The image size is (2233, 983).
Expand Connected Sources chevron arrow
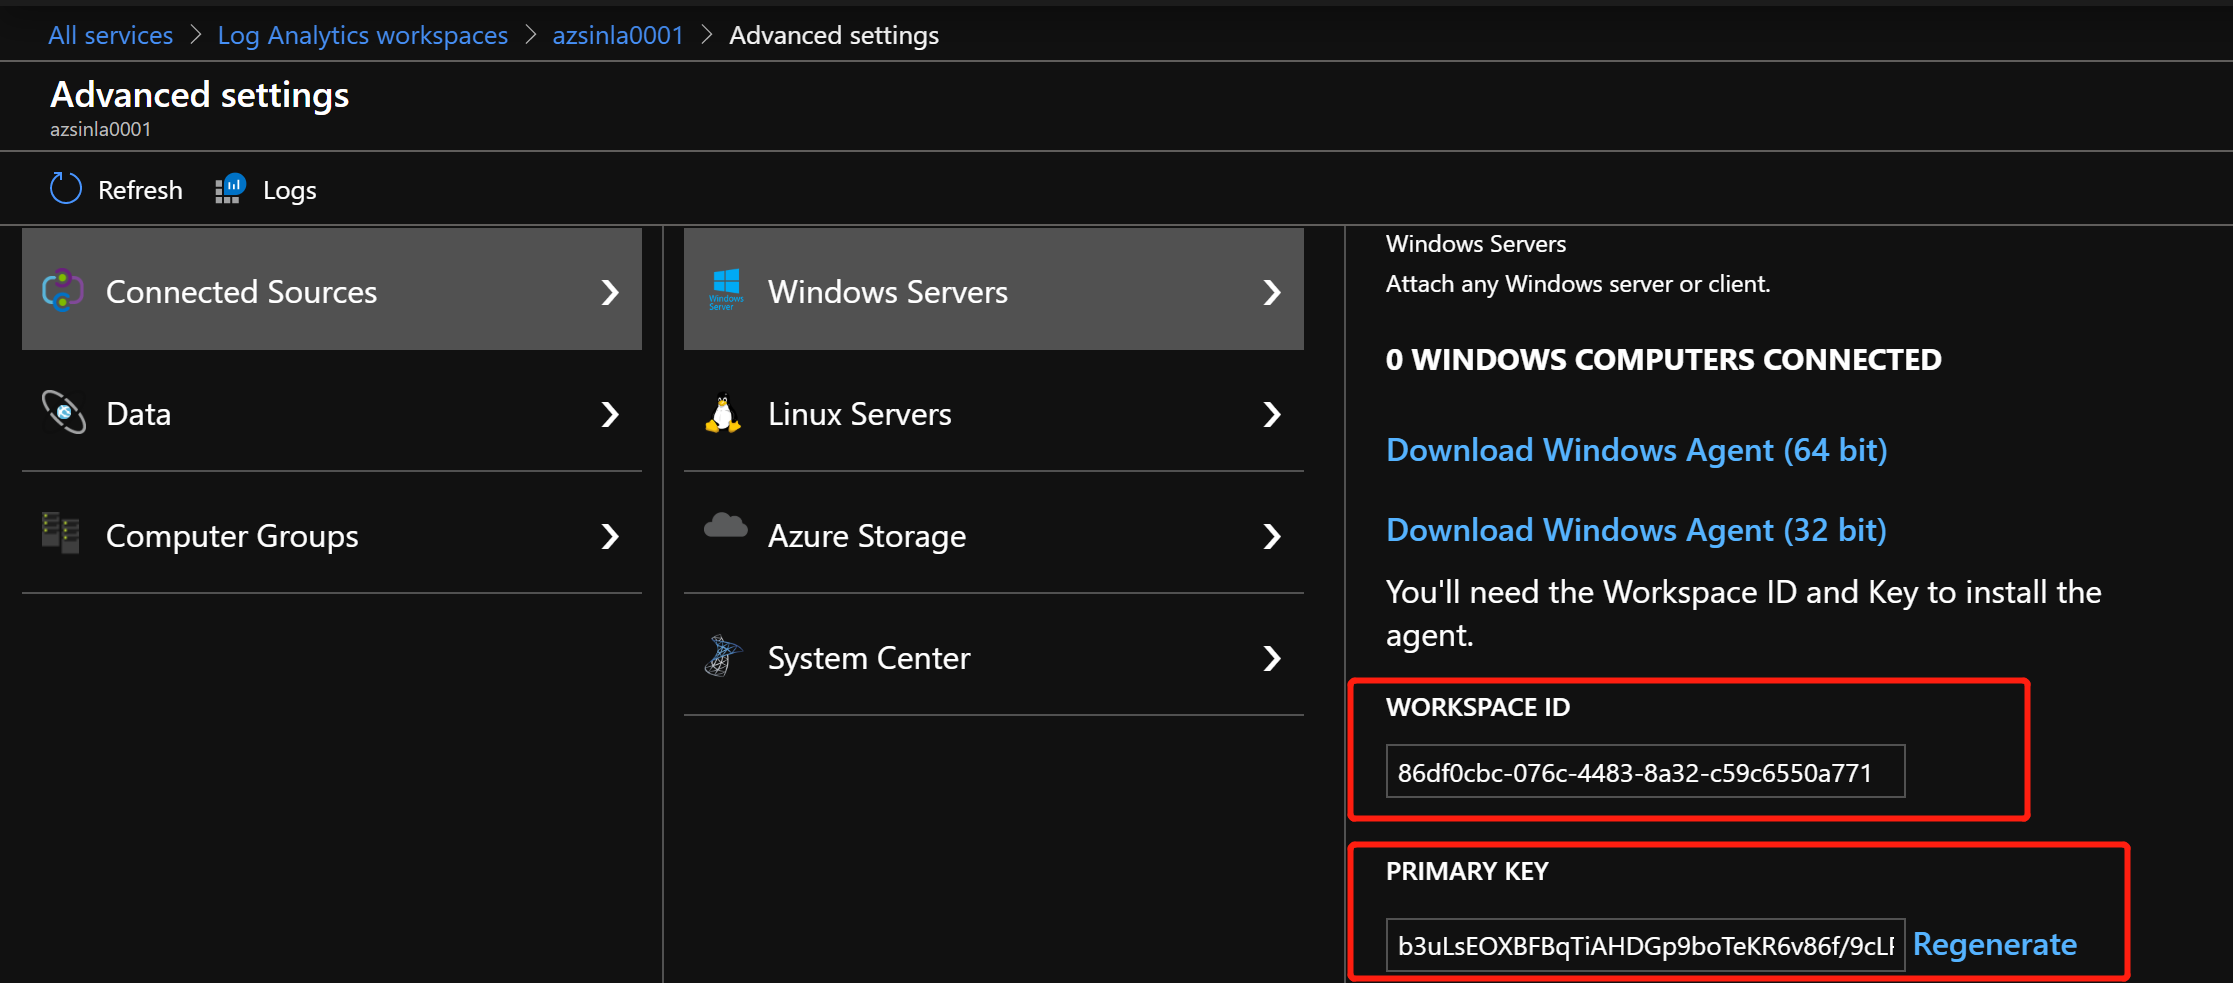[610, 292]
